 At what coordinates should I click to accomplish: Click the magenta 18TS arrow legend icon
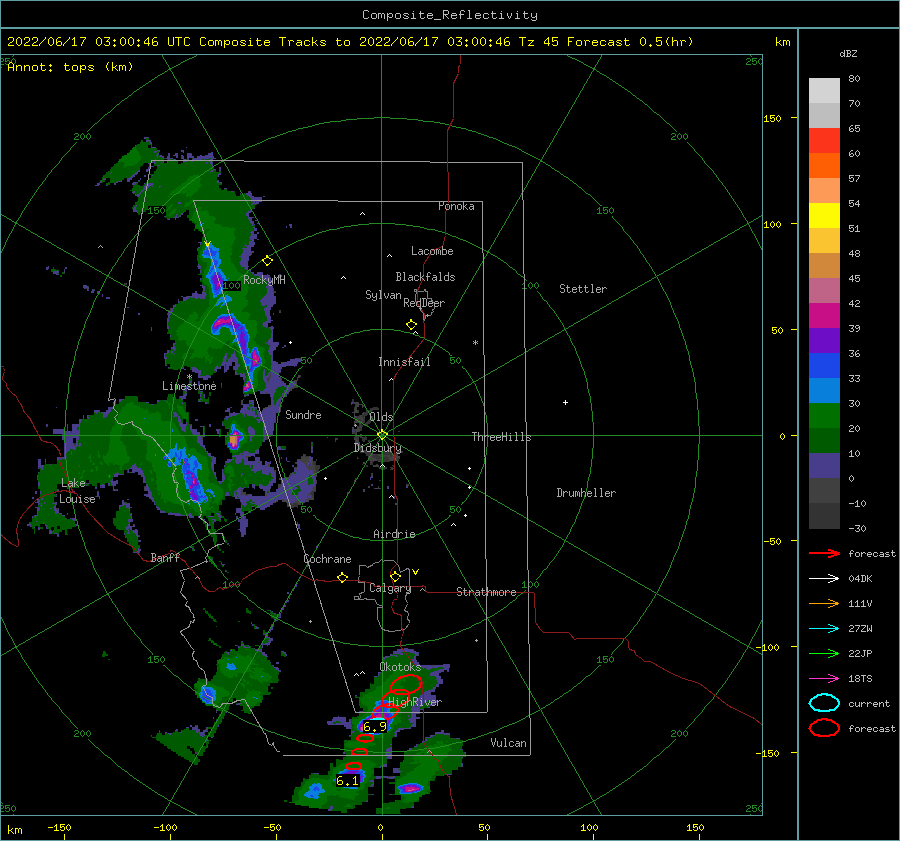click(x=824, y=679)
